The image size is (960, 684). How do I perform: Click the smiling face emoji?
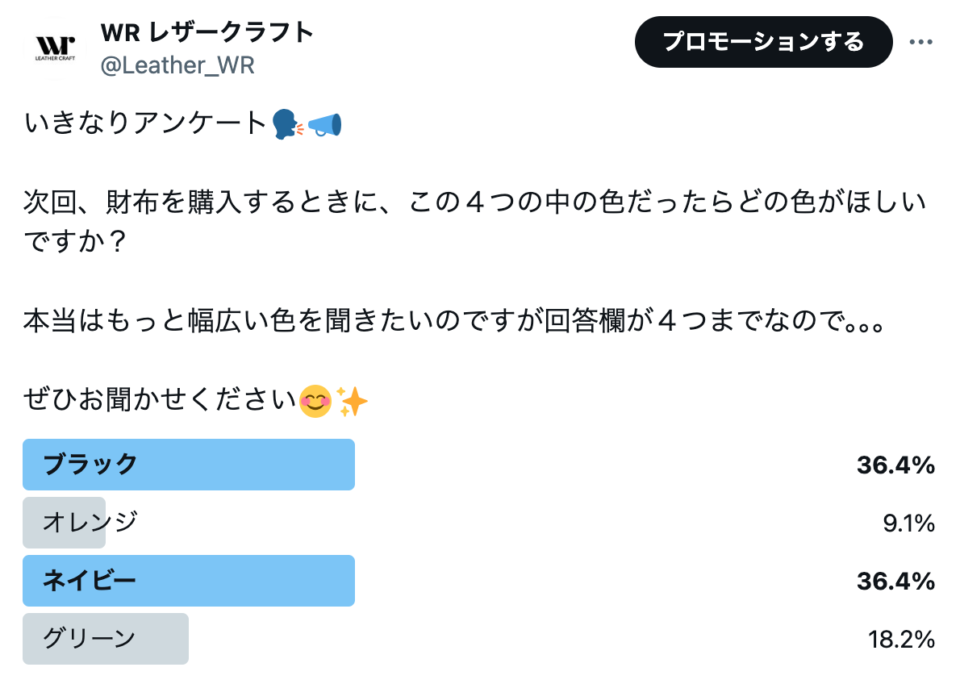coord(316,402)
